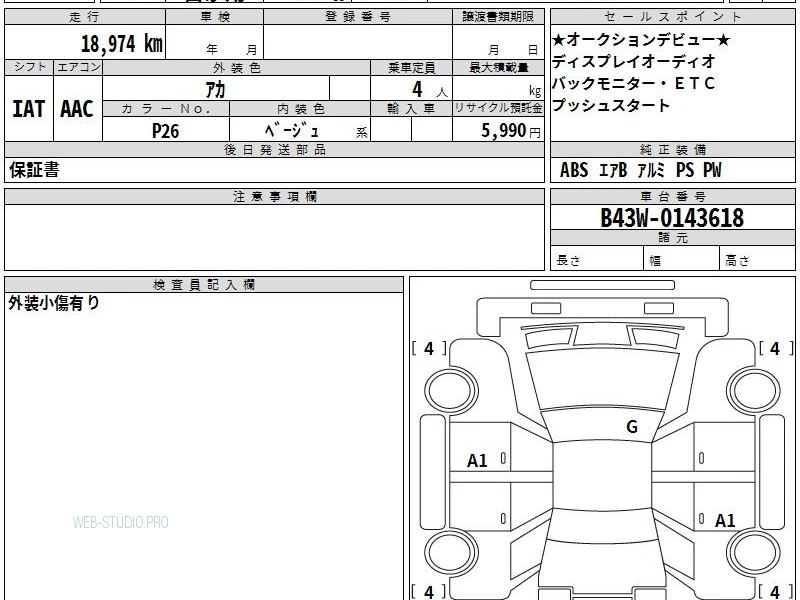
Task: Click the シフト header
Action: pos(29,67)
